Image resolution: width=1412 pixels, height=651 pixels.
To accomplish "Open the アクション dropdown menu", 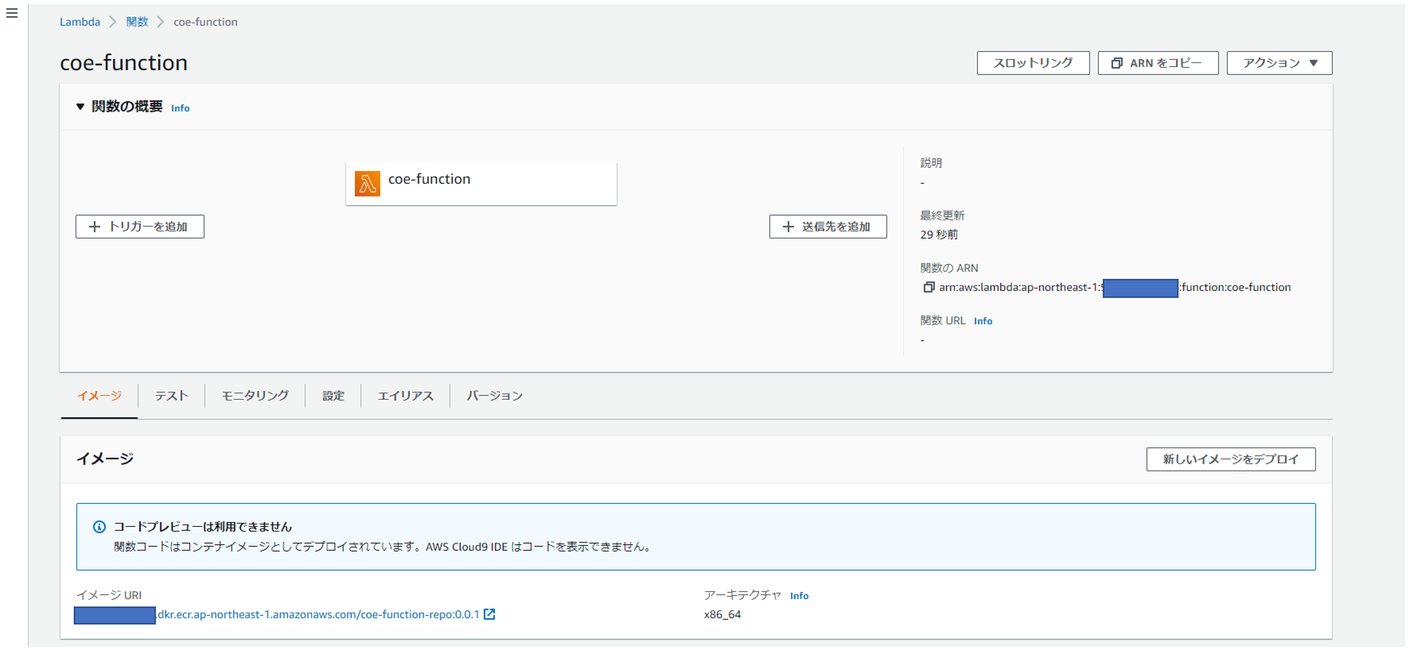I will (1279, 63).
